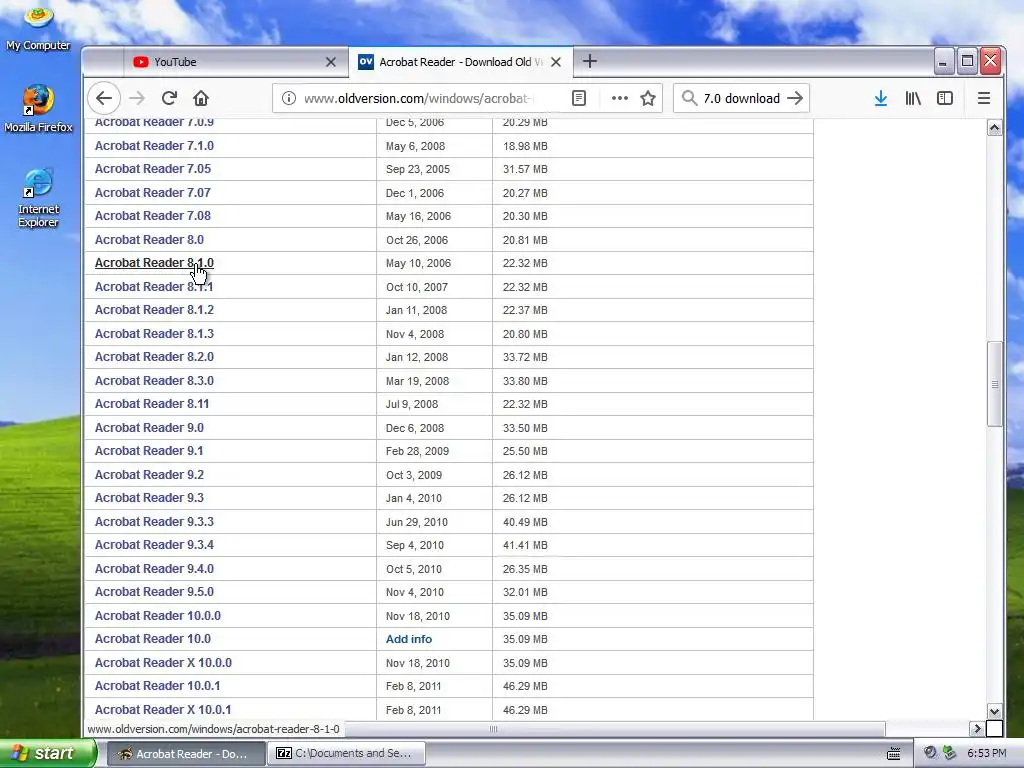The height and width of the screenshot is (768, 1024).
Task: Open page actions three-dot menu
Action: [620, 98]
